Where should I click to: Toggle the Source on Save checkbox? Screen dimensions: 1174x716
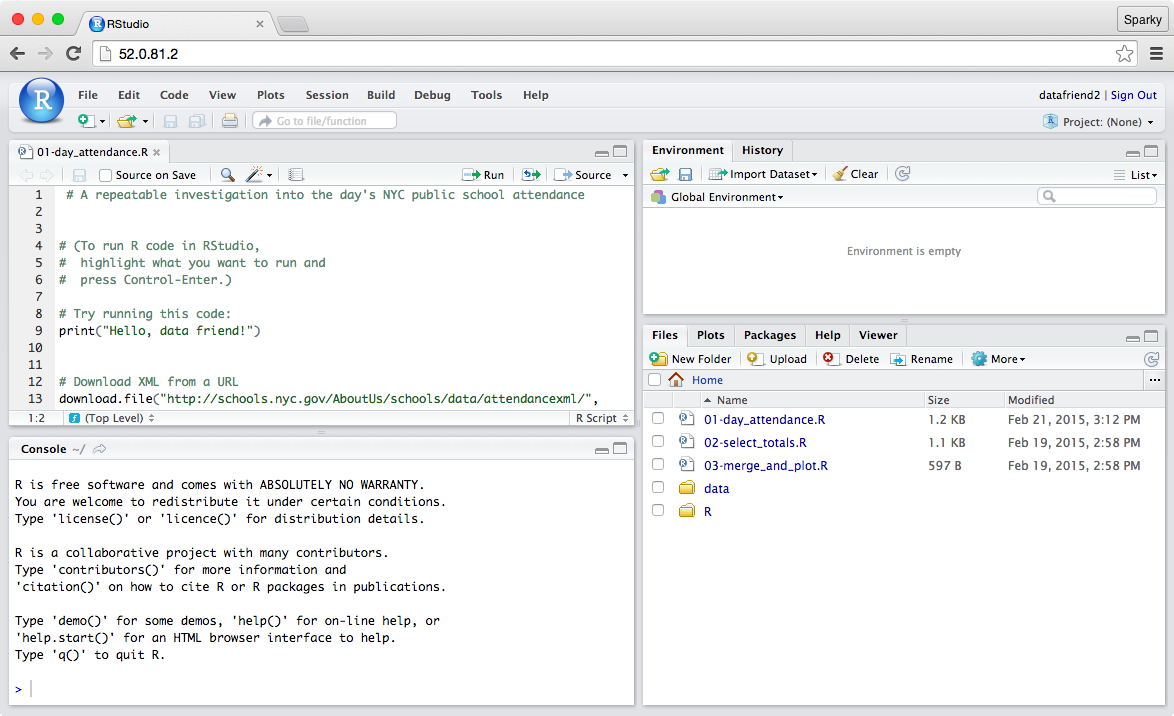[x=106, y=175]
